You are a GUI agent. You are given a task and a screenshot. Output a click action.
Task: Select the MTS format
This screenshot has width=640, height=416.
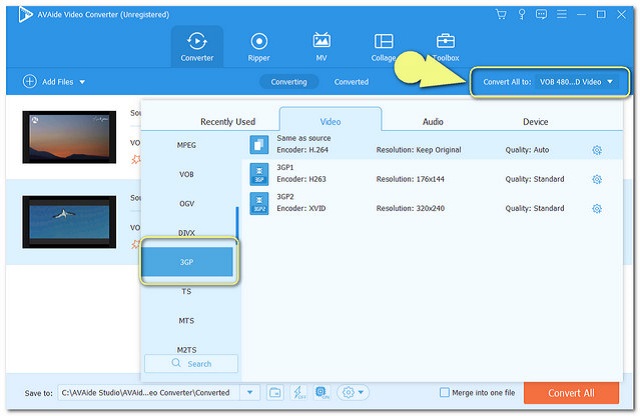[186, 321]
